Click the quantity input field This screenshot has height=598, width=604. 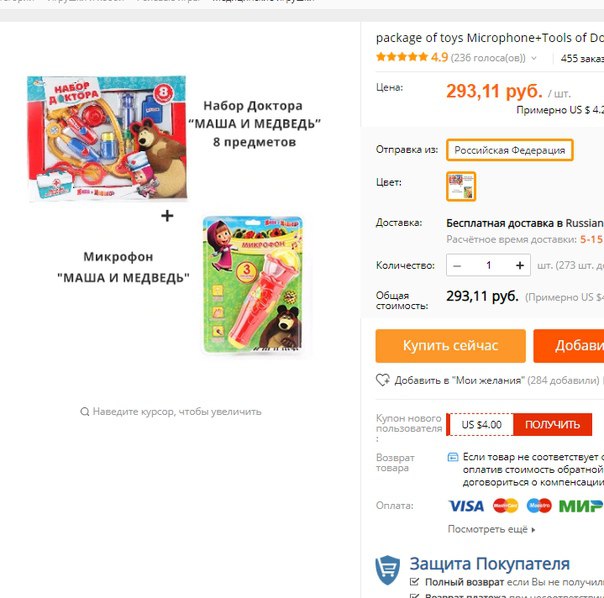[x=488, y=265]
